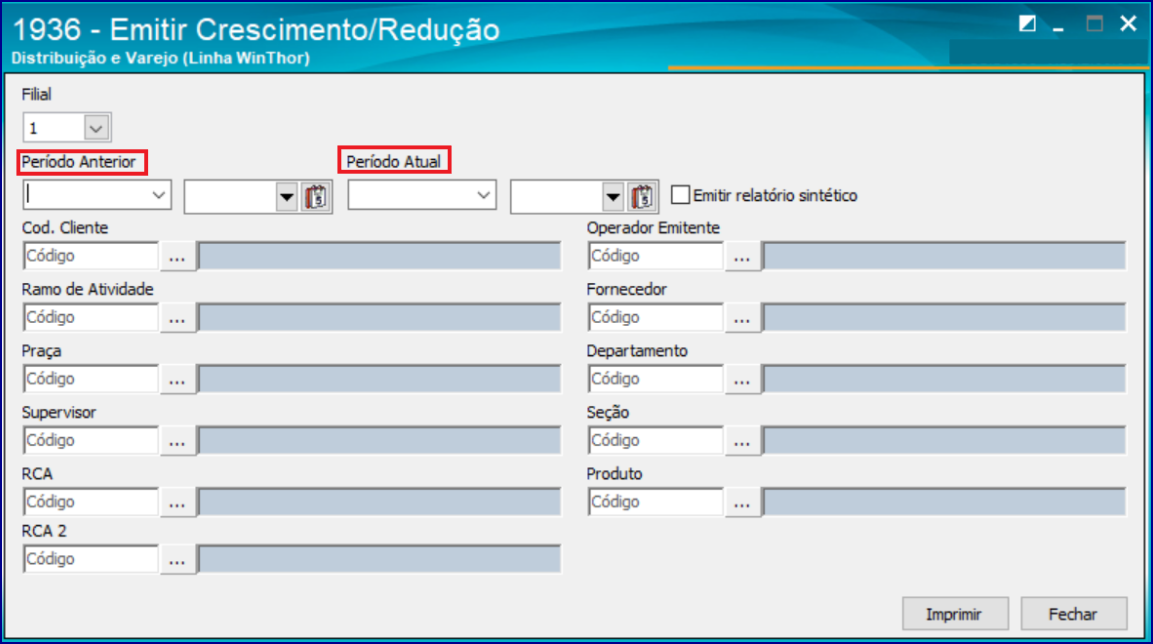This screenshot has height=644, width=1153.
Task: Open Departamento lookup ellipsis button
Action: [742, 379]
